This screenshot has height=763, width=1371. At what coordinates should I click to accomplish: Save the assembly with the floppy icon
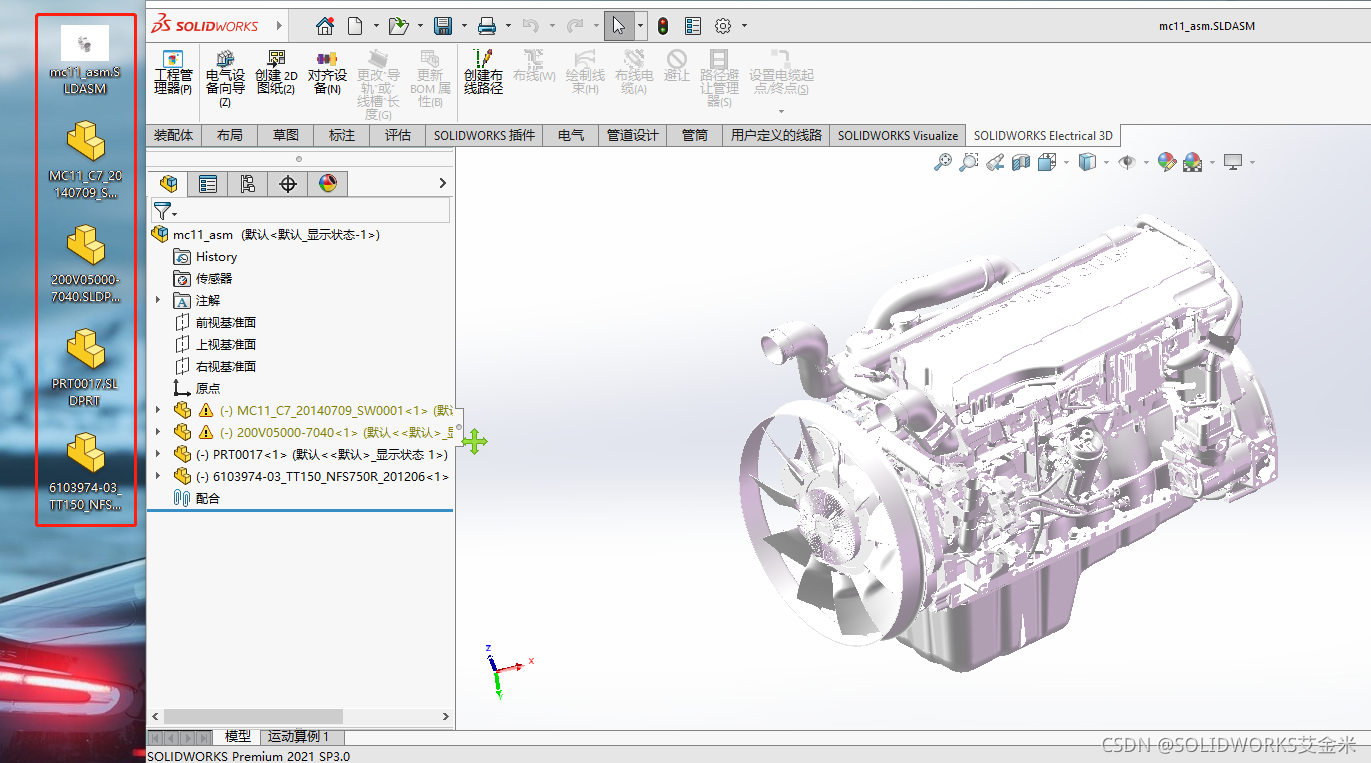442,26
